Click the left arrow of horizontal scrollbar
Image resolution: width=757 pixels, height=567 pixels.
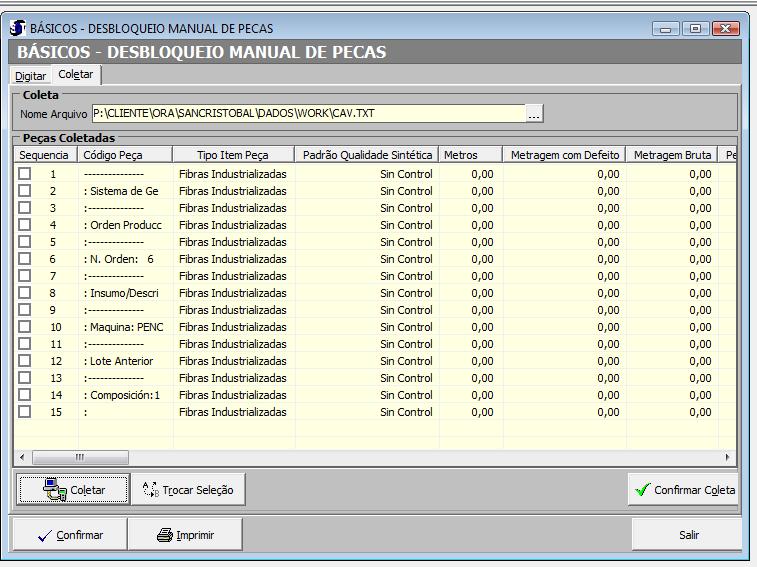point(23,457)
